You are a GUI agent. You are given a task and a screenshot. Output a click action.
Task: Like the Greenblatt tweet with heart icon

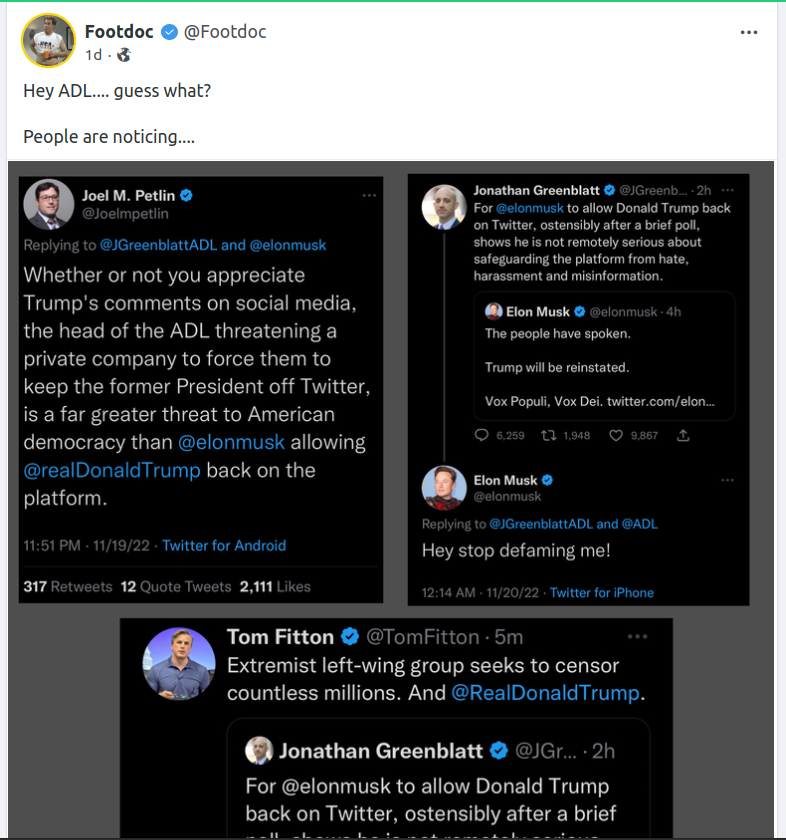pos(616,435)
